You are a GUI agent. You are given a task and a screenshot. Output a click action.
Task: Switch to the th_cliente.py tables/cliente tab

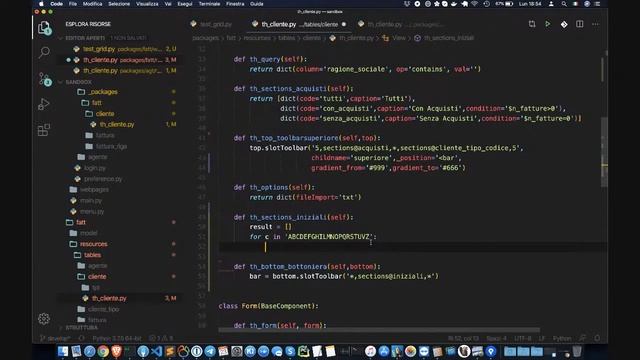(x=299, y=24)
